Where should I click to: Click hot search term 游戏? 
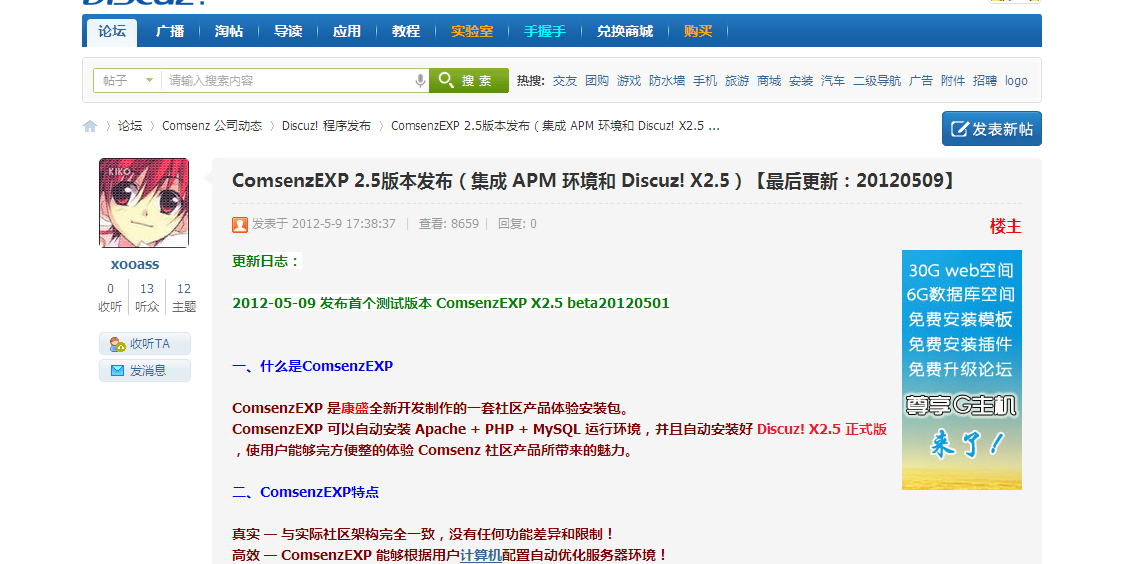(628, 81)
